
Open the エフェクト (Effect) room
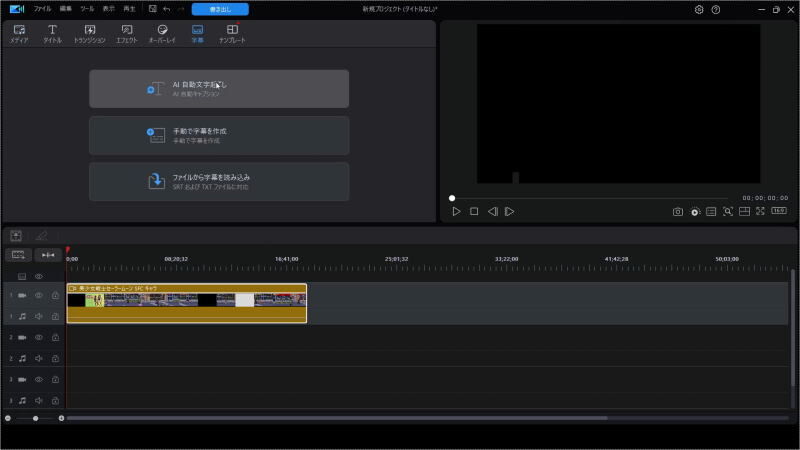[127, 34]
